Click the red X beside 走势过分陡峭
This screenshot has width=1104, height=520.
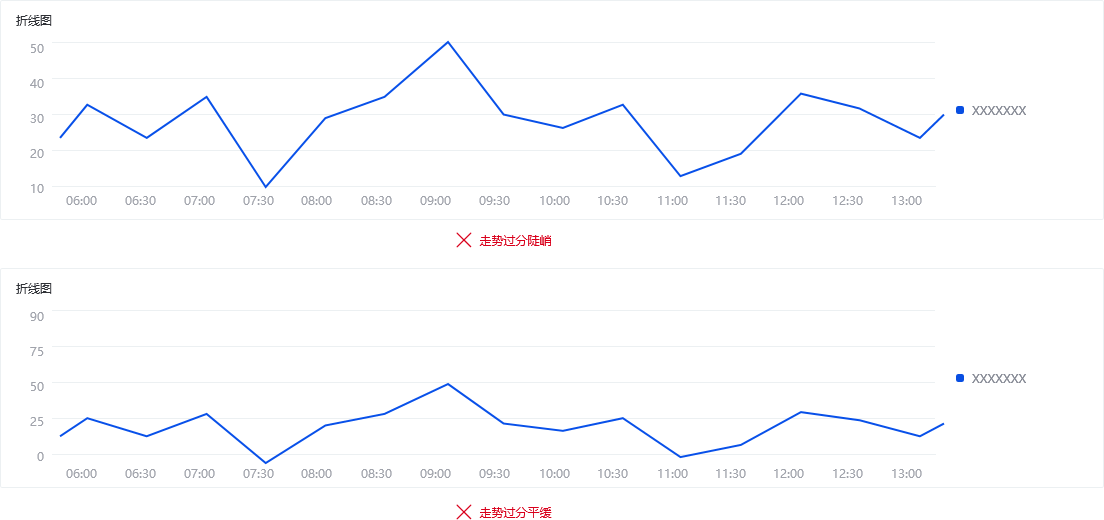463,240
